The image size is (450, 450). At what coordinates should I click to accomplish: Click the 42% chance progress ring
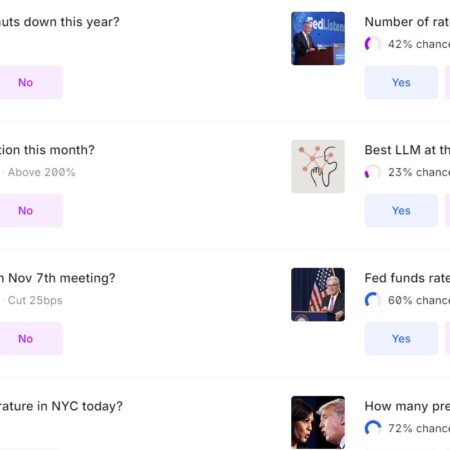[373, 44]
